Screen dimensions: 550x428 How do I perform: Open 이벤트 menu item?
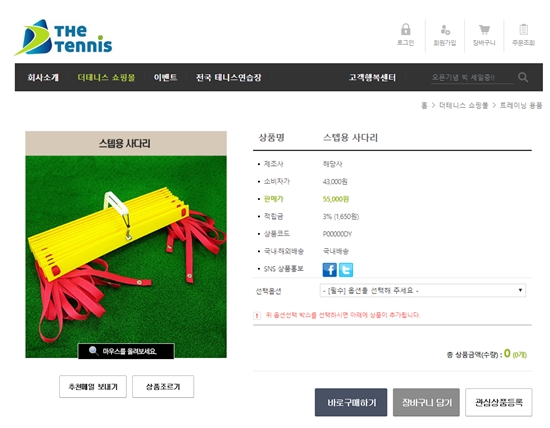[x=166, y=78]
